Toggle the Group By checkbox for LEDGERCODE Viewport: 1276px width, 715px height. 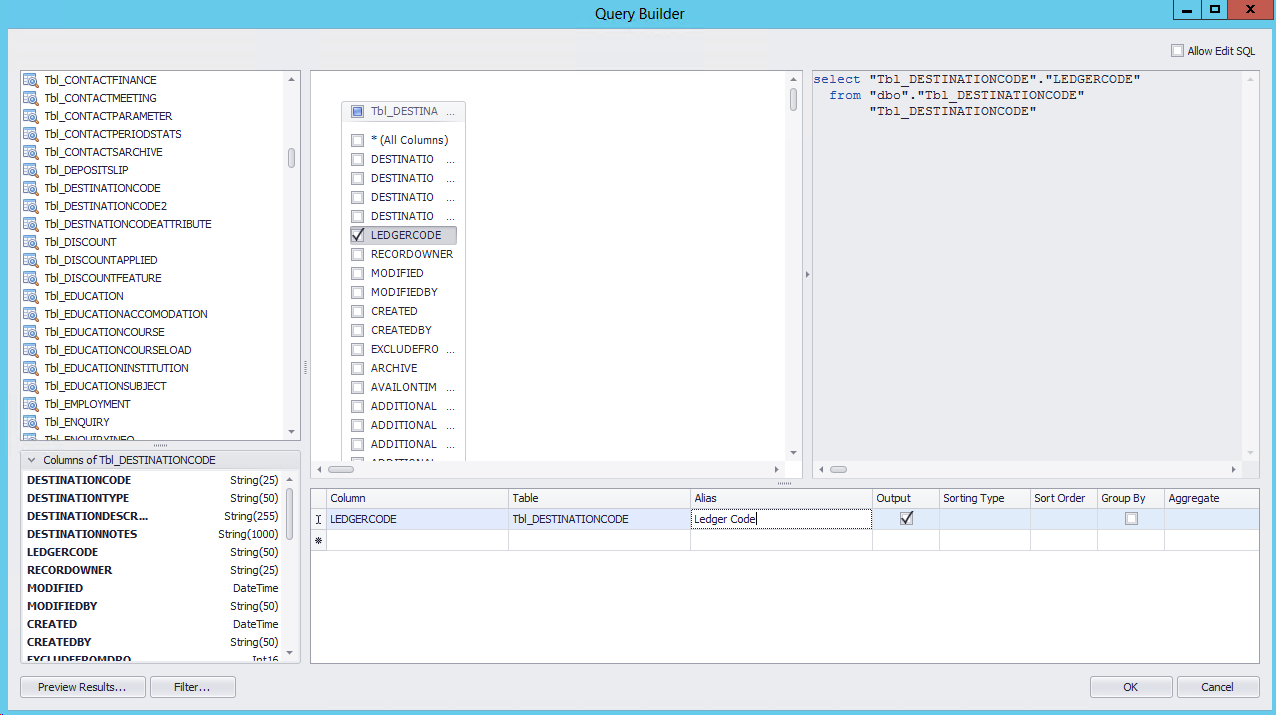[x=1131, y=519]
